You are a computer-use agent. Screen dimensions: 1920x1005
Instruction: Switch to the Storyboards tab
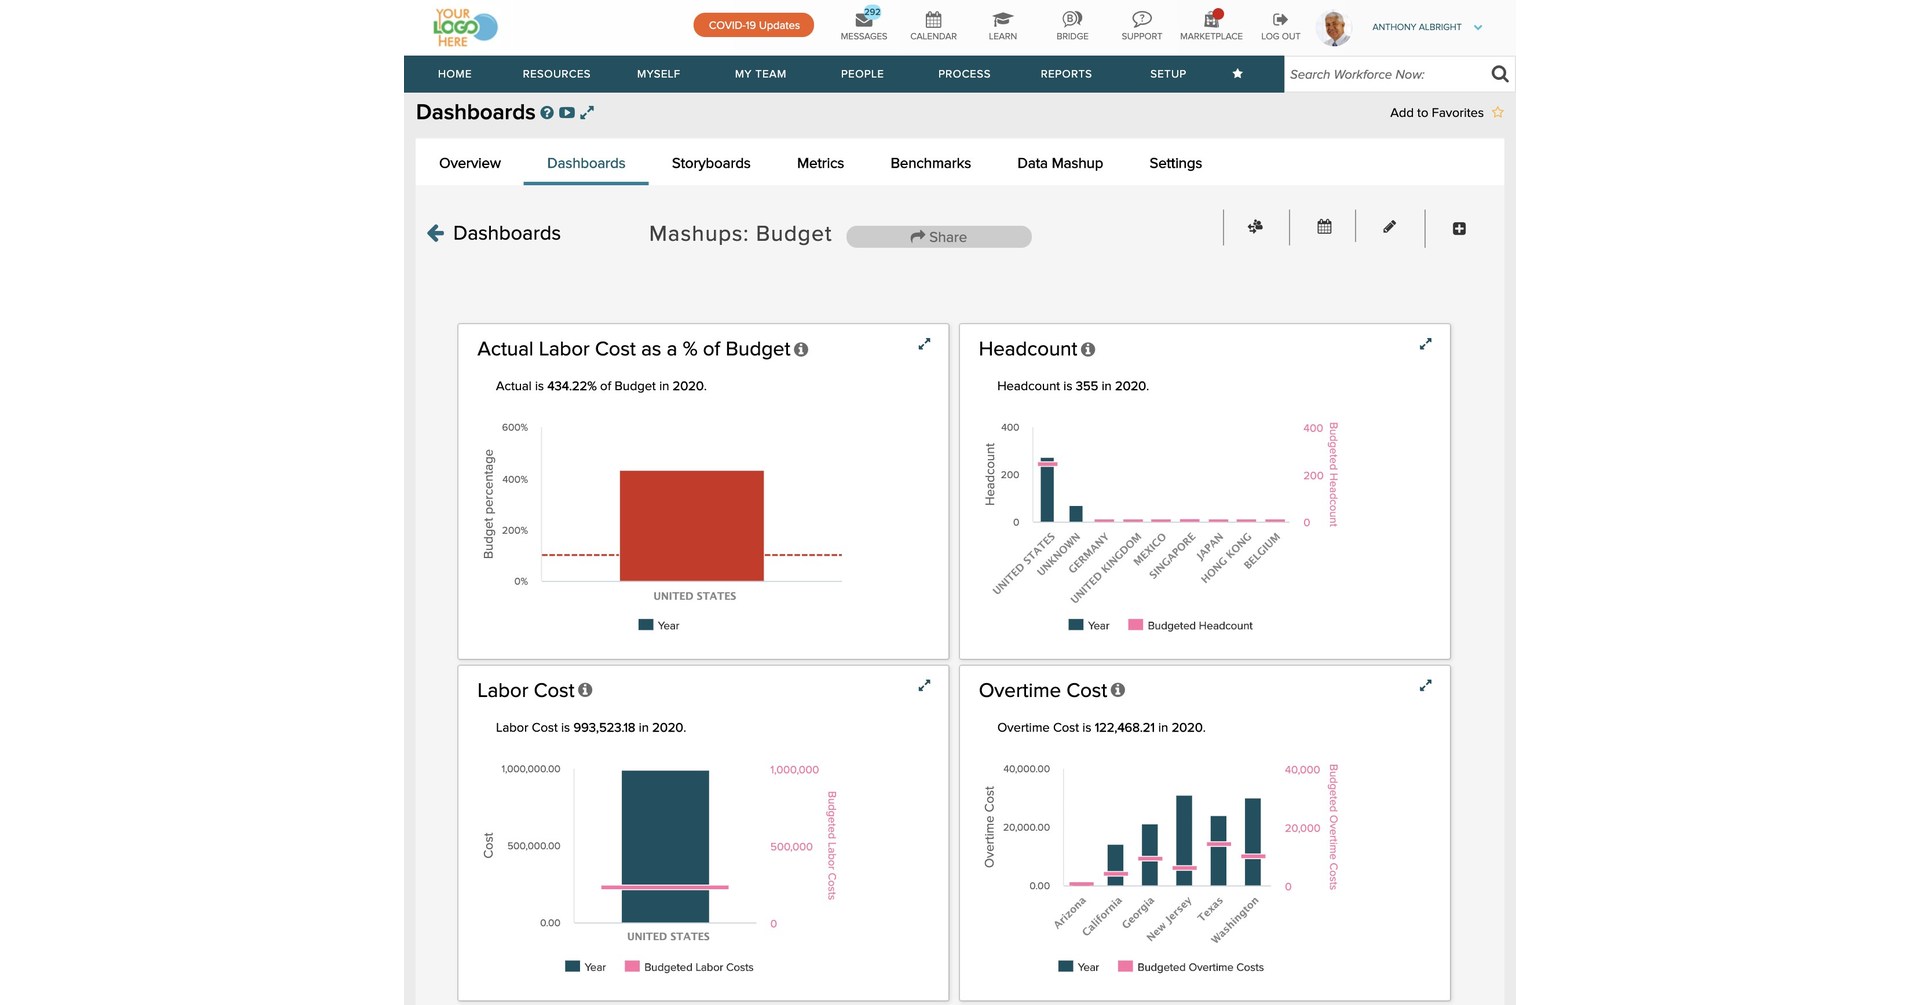(710, 163)
